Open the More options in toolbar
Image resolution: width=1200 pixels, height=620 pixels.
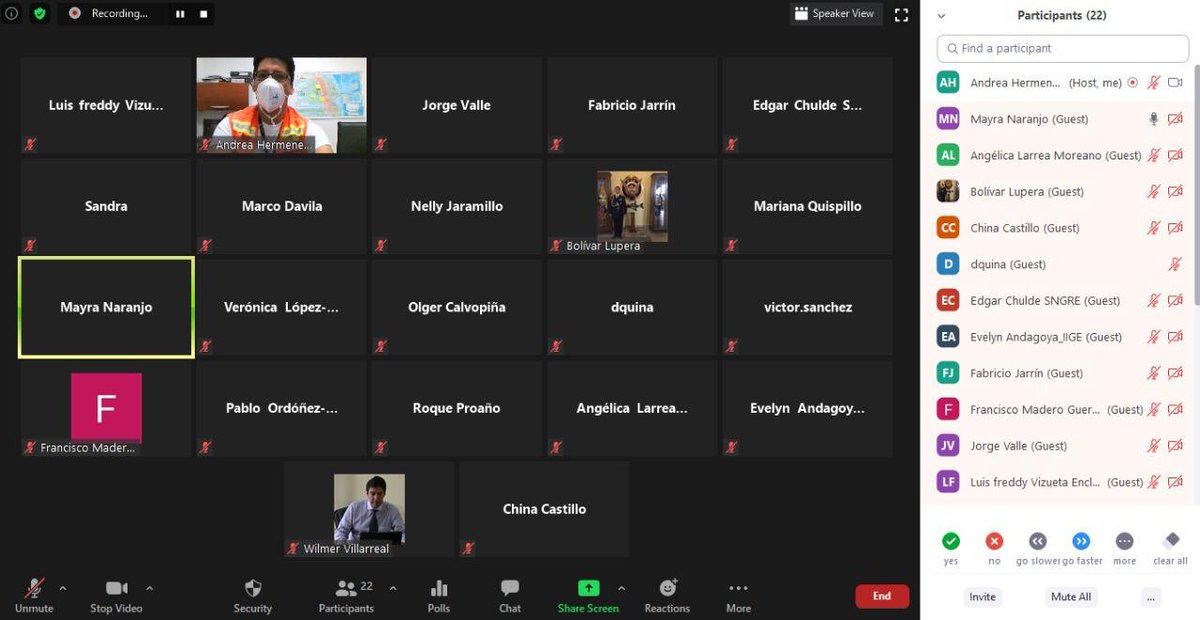(738, 596)
